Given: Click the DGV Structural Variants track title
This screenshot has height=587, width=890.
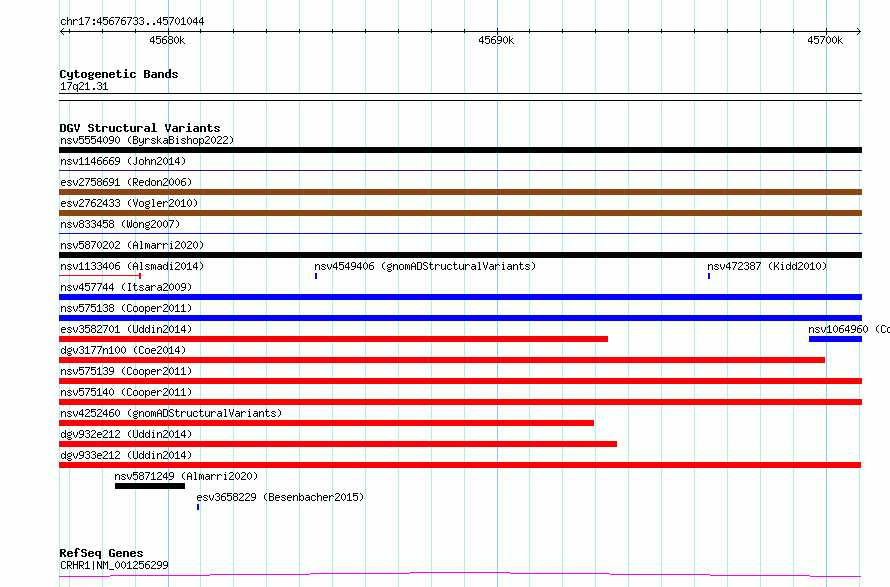Looking at the screenshot, I should [x=140, y=128].
